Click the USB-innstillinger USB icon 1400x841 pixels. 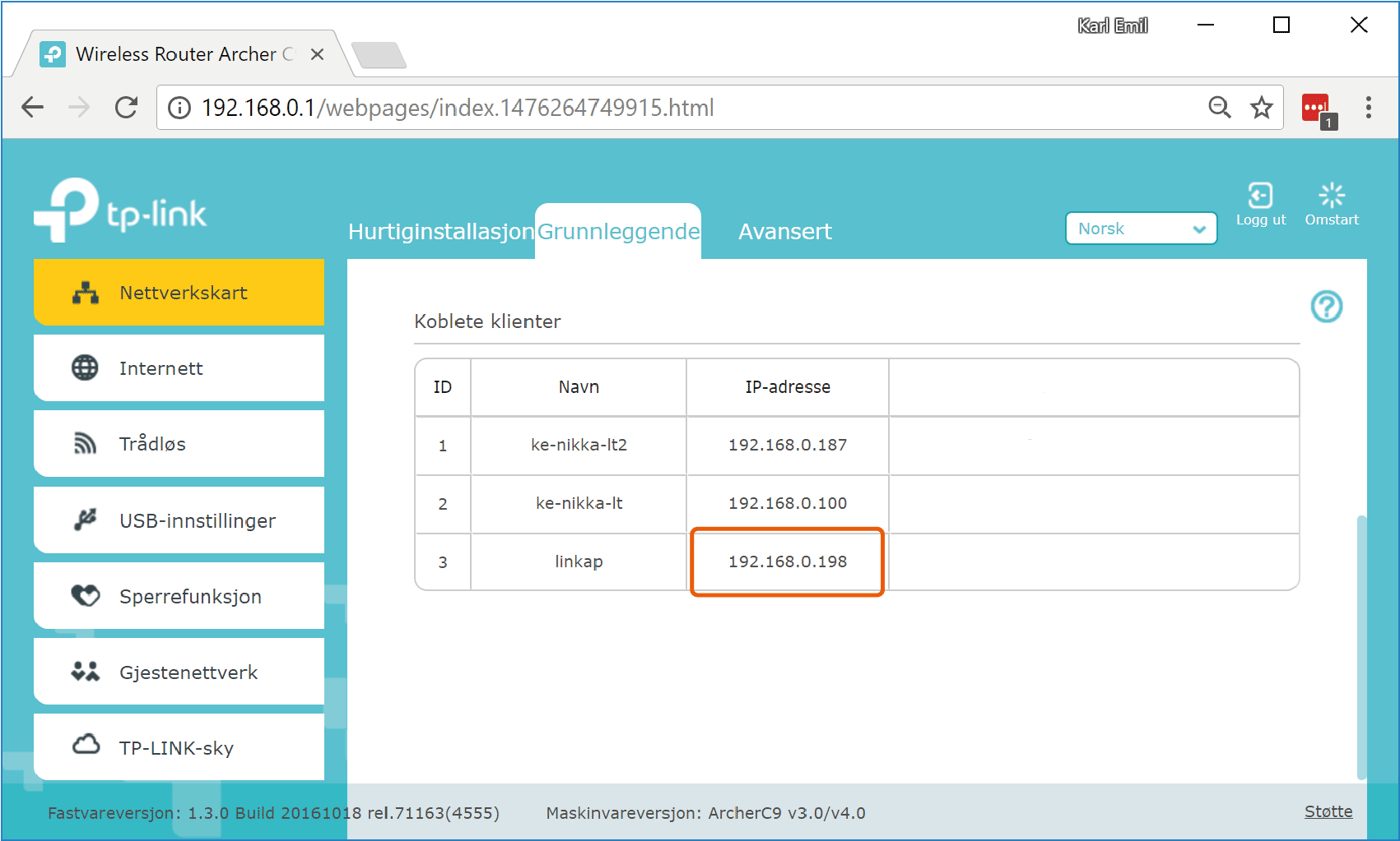(x=86, y=520)
